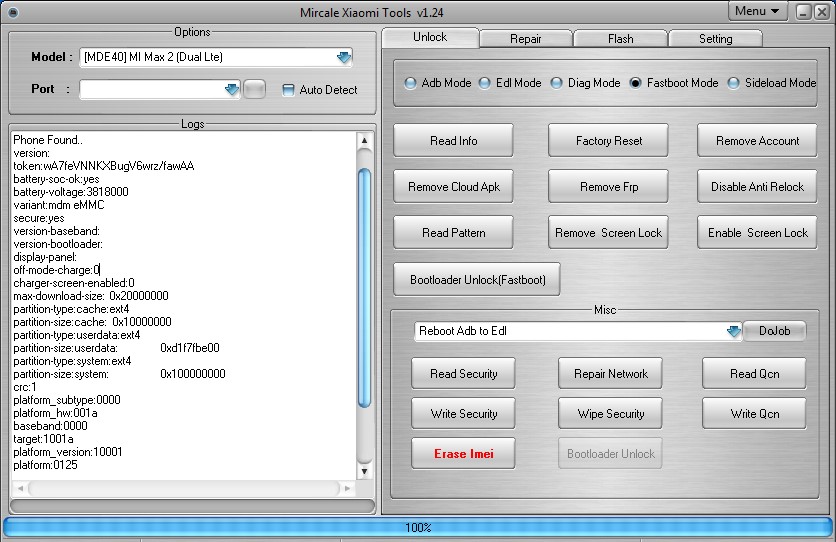Click the 'off-mode-charge:0' log line
This screenshot has width=836, height=542.
click(57, 270)
